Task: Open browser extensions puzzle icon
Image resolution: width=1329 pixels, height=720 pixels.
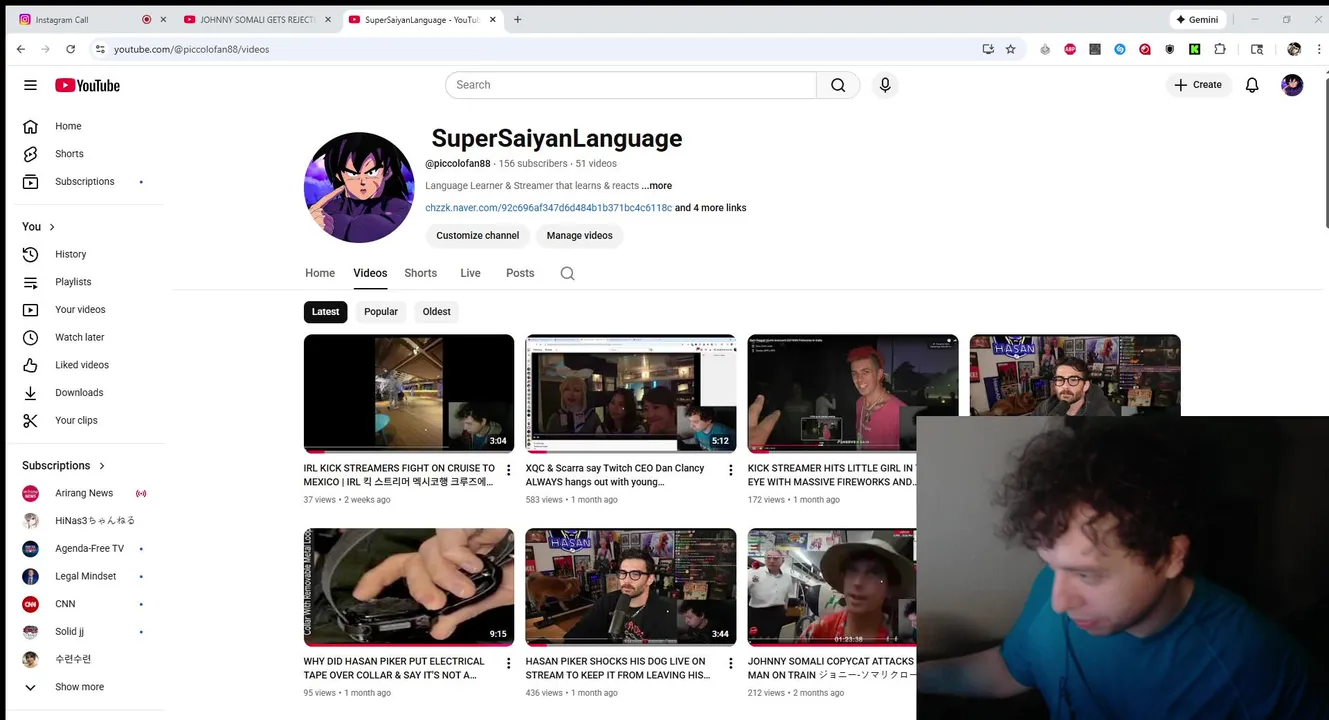Action: point(1220,49)
